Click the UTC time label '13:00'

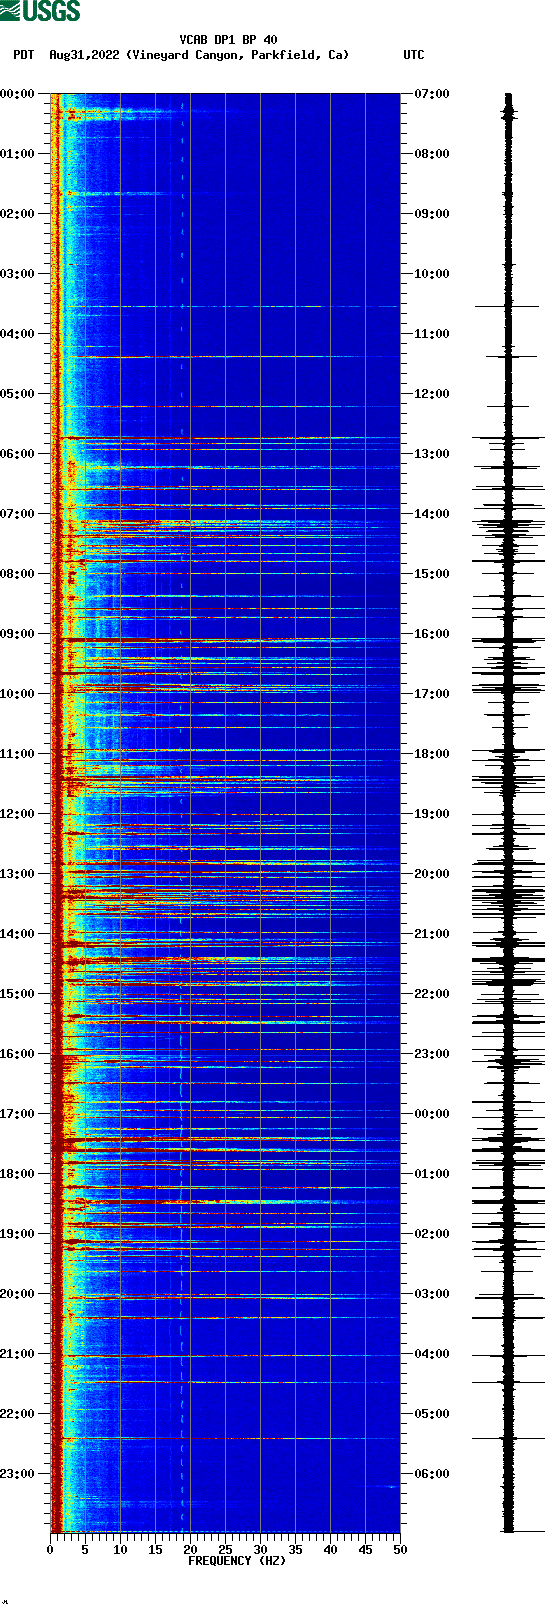tap(432, 454)
